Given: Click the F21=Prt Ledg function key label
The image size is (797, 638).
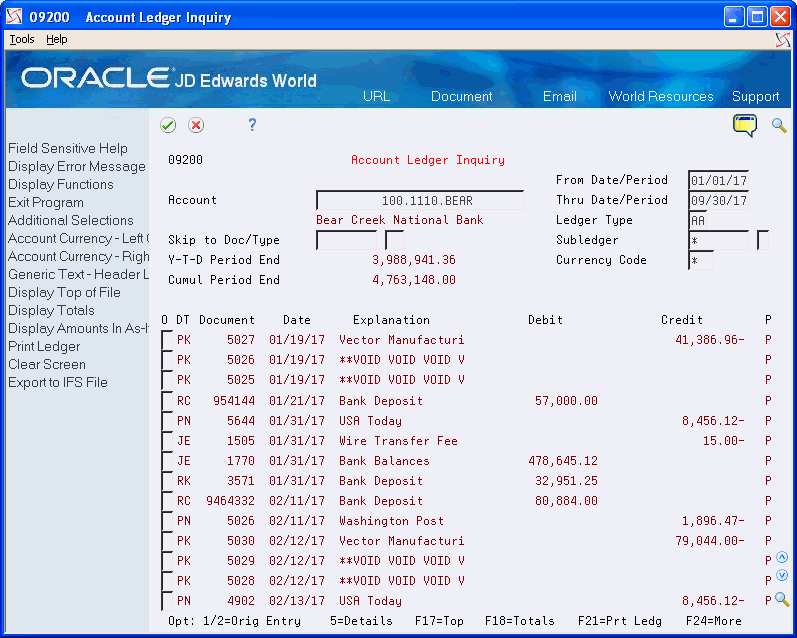Looking at the screenshot, I should tap(620, 621).
